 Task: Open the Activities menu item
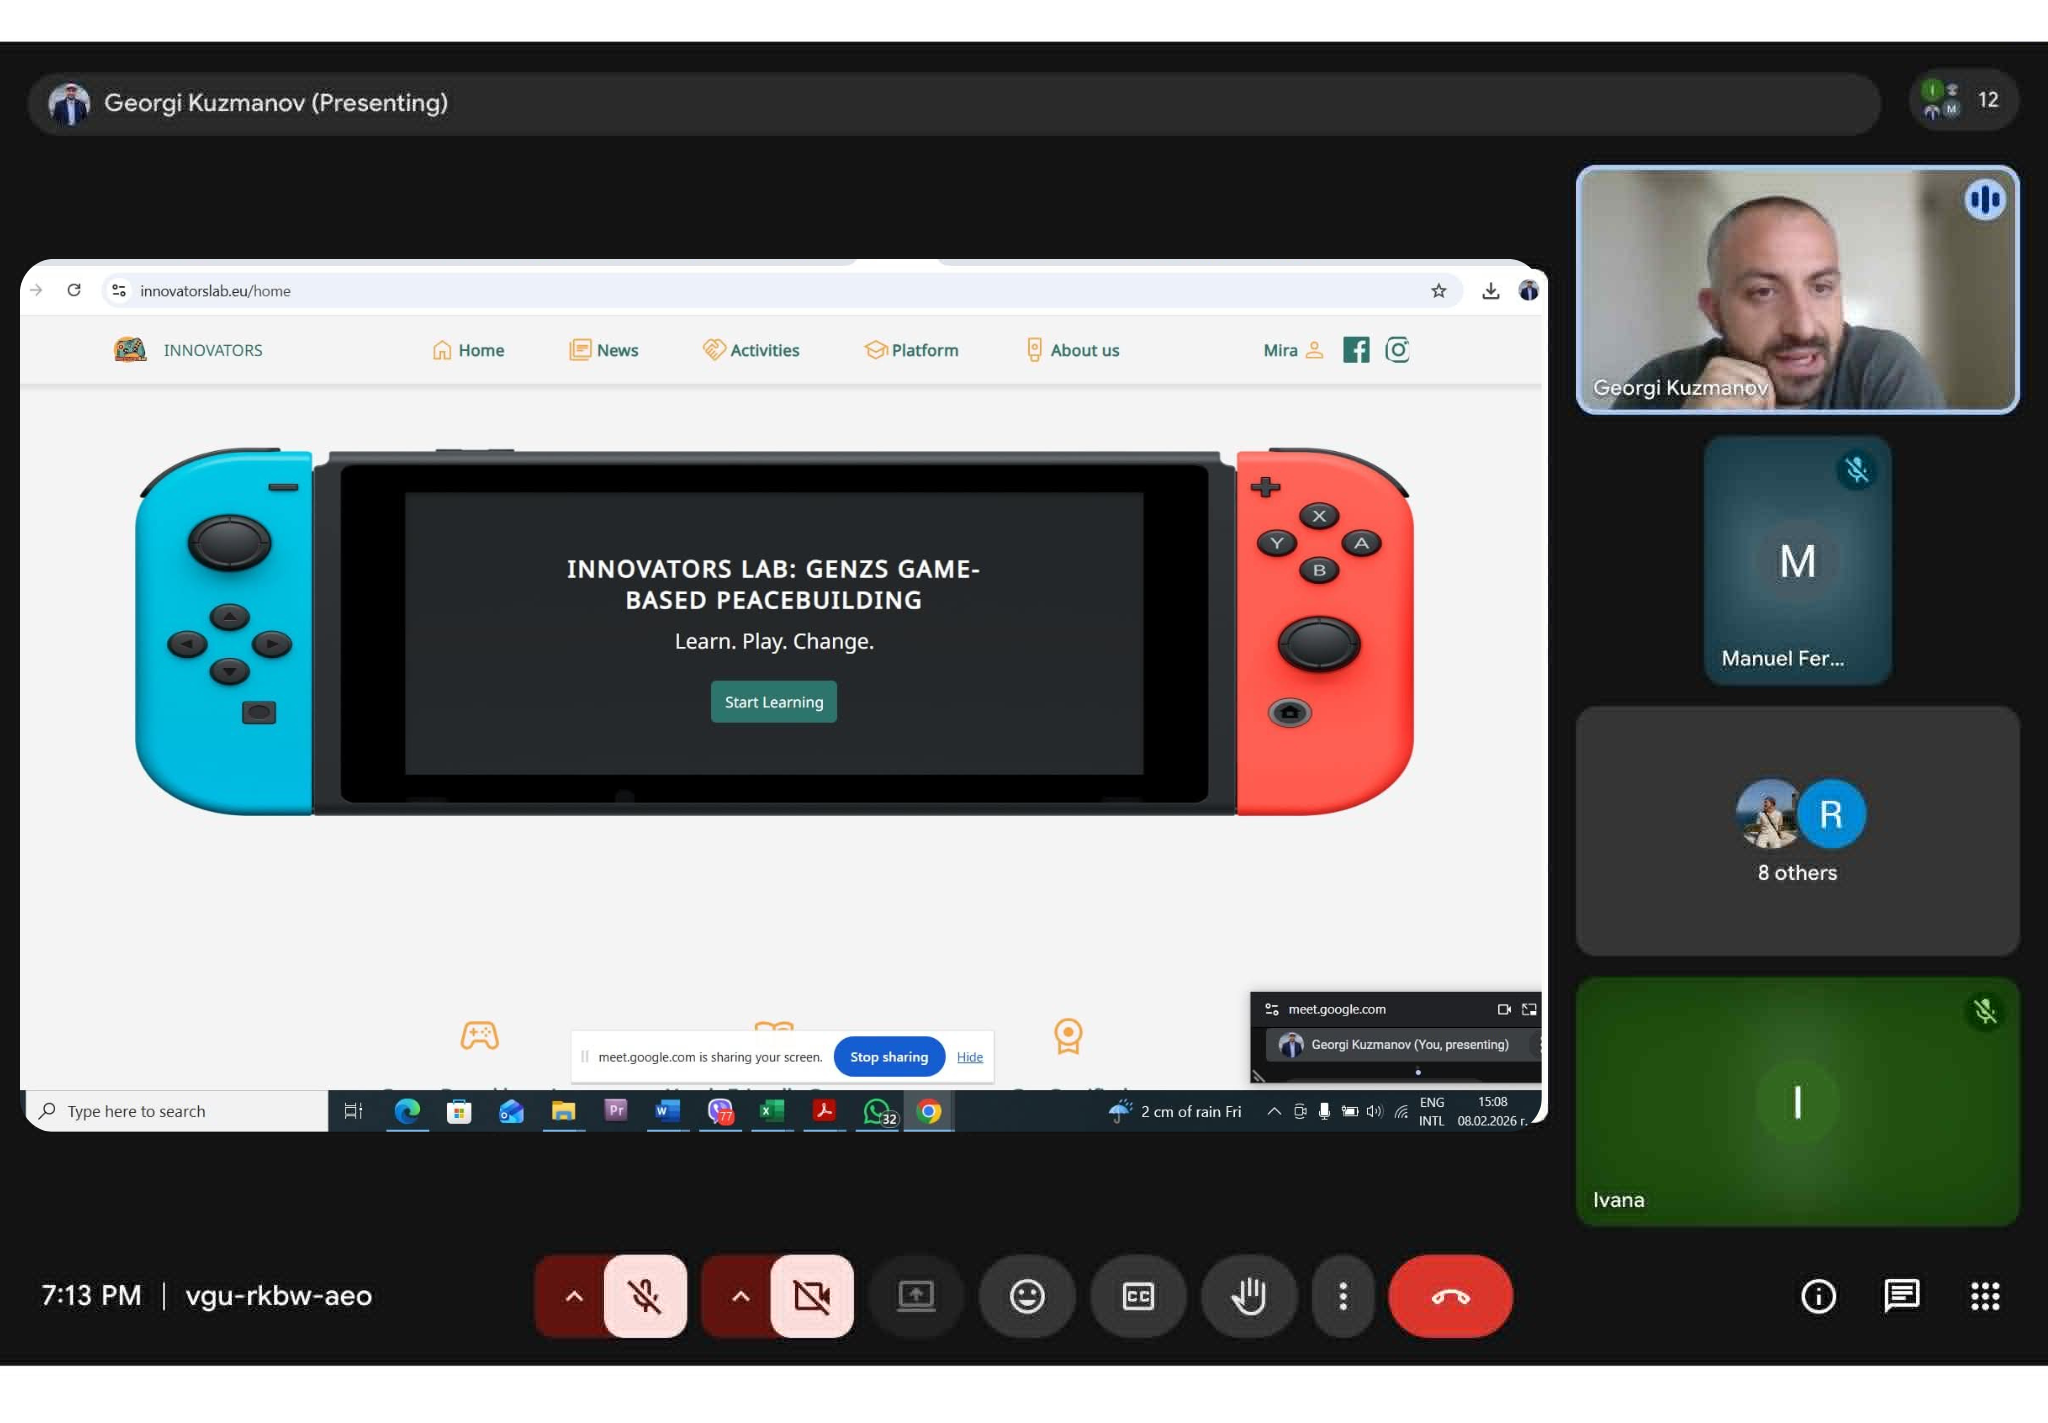[x=751, y=350]
